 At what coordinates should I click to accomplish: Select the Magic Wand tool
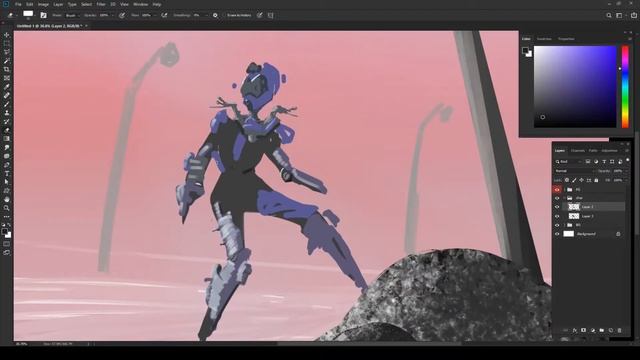point(7,61)
